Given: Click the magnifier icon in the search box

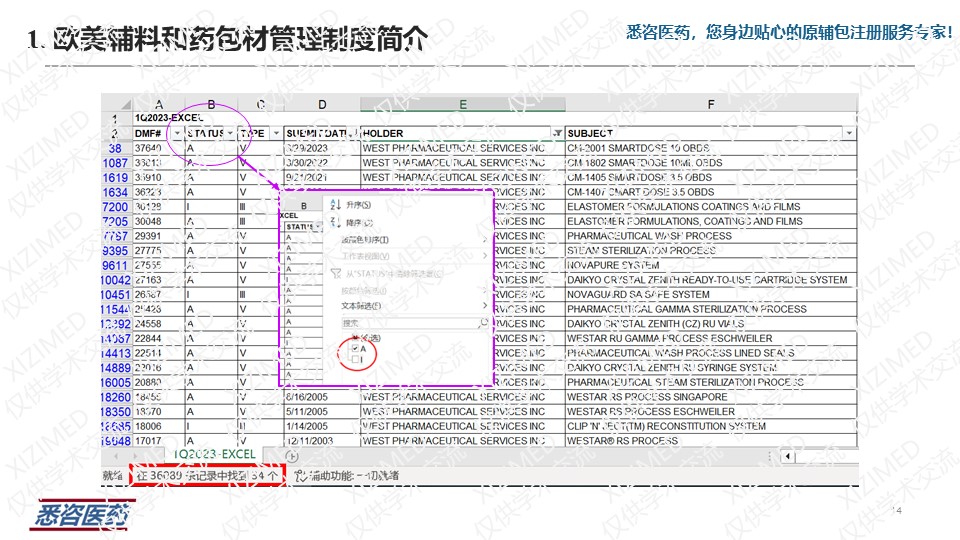Looking at the screenshot, I should pos(484,323).
